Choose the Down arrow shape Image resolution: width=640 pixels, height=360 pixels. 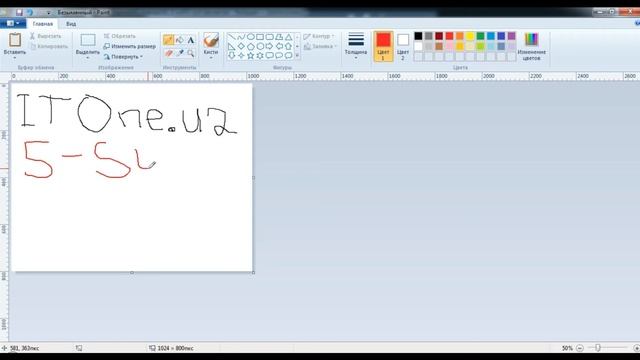pyautogui.click(x=232, y=56)
